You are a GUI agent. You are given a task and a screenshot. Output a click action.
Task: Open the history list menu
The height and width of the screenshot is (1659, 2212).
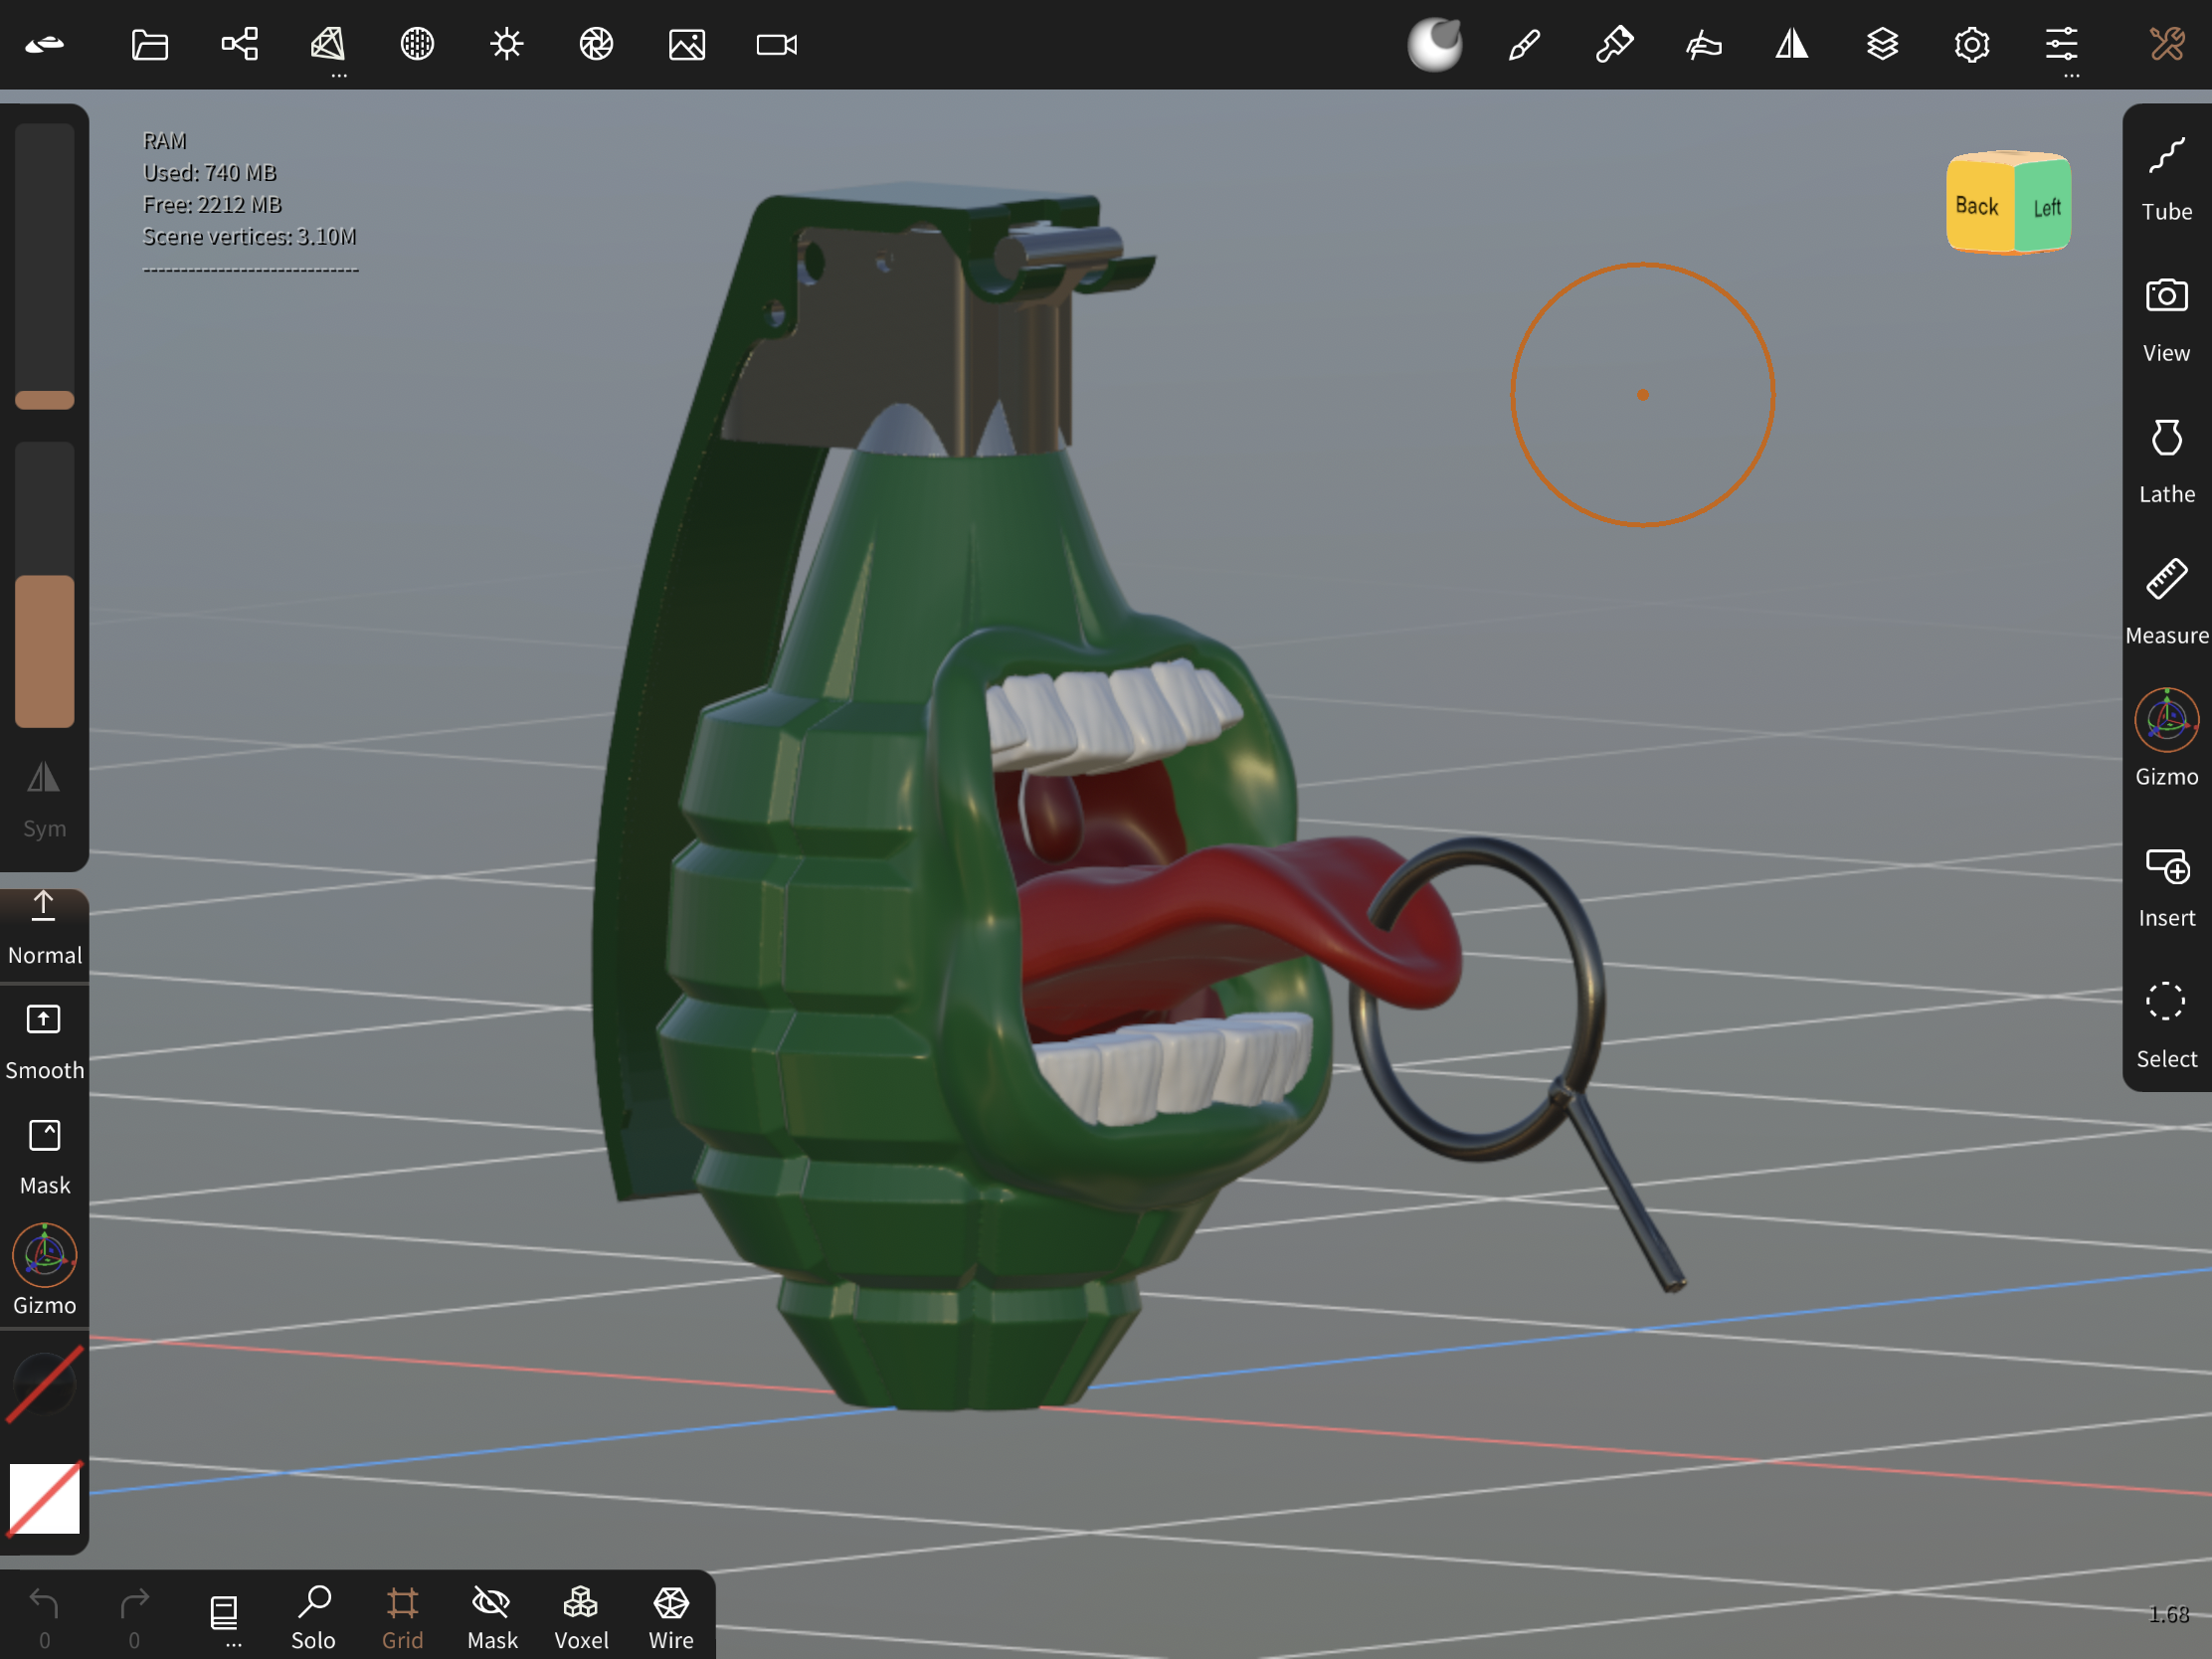[224, 1615]
